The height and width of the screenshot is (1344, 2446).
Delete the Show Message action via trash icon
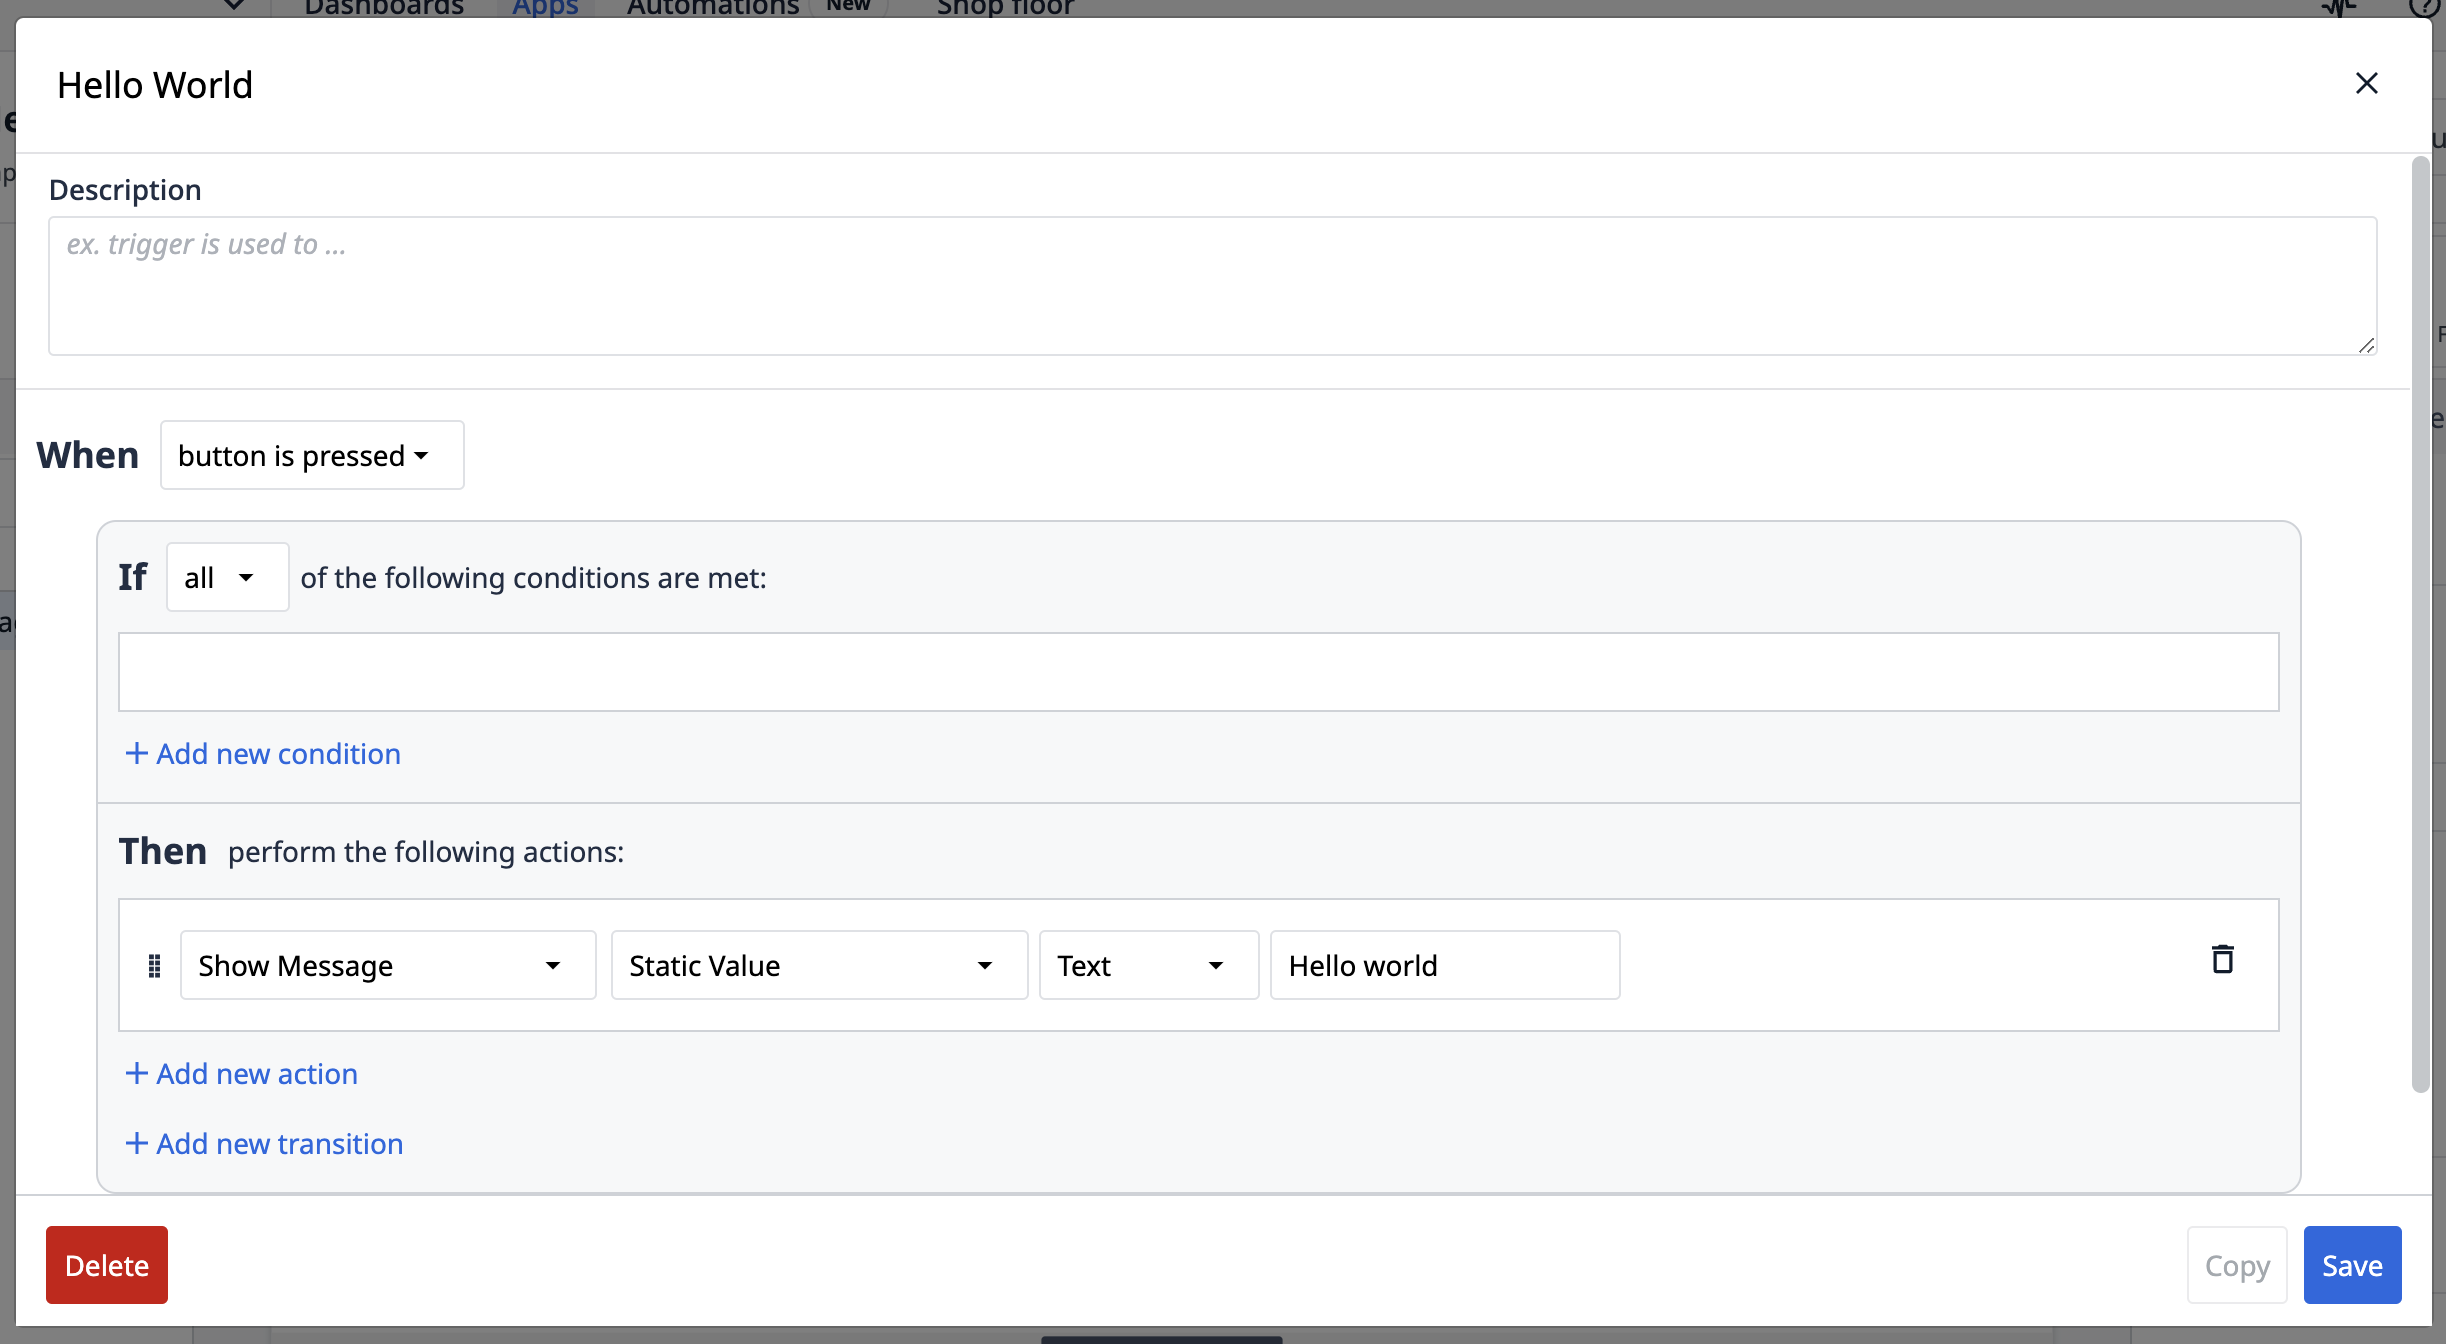2222,959
